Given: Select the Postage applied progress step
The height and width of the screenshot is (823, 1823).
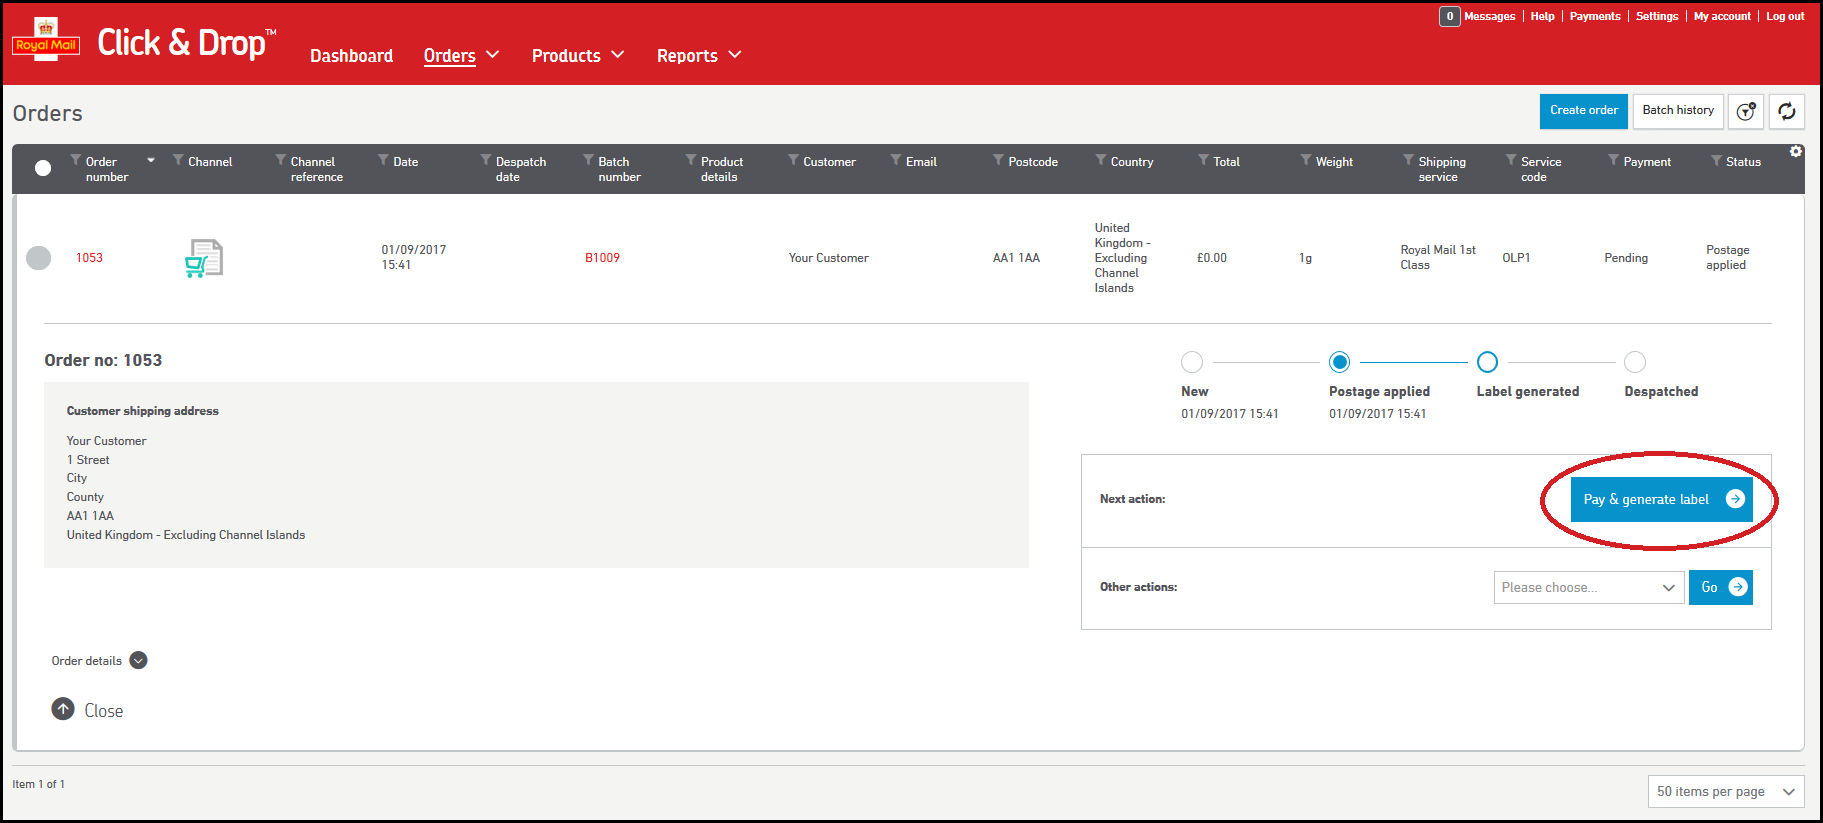Looking at the screenshot, I should [x=1339, y=362].
